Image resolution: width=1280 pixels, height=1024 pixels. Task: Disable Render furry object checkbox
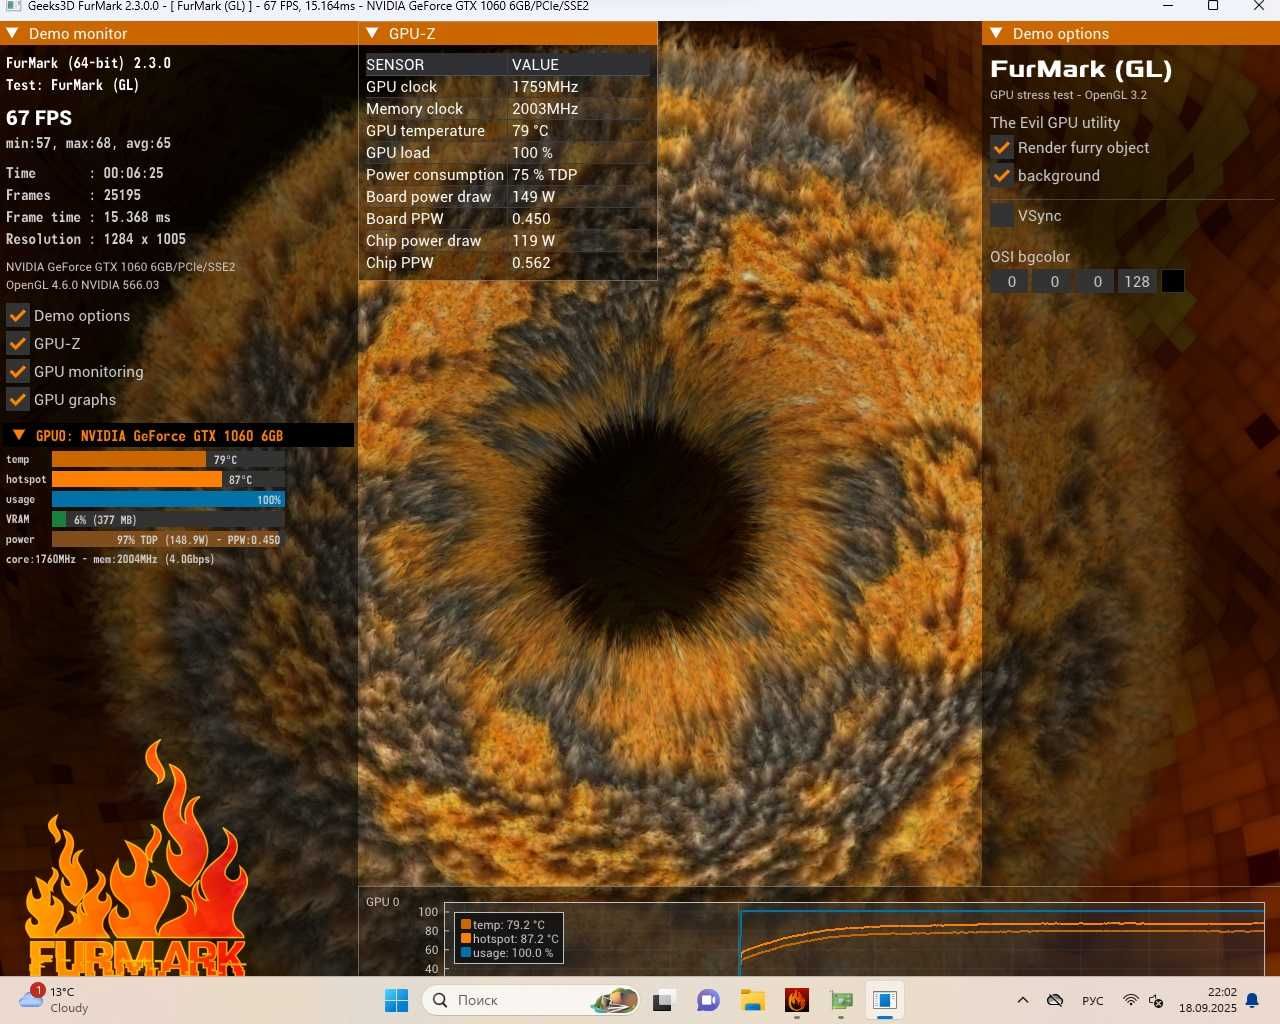coord(1002,148)
